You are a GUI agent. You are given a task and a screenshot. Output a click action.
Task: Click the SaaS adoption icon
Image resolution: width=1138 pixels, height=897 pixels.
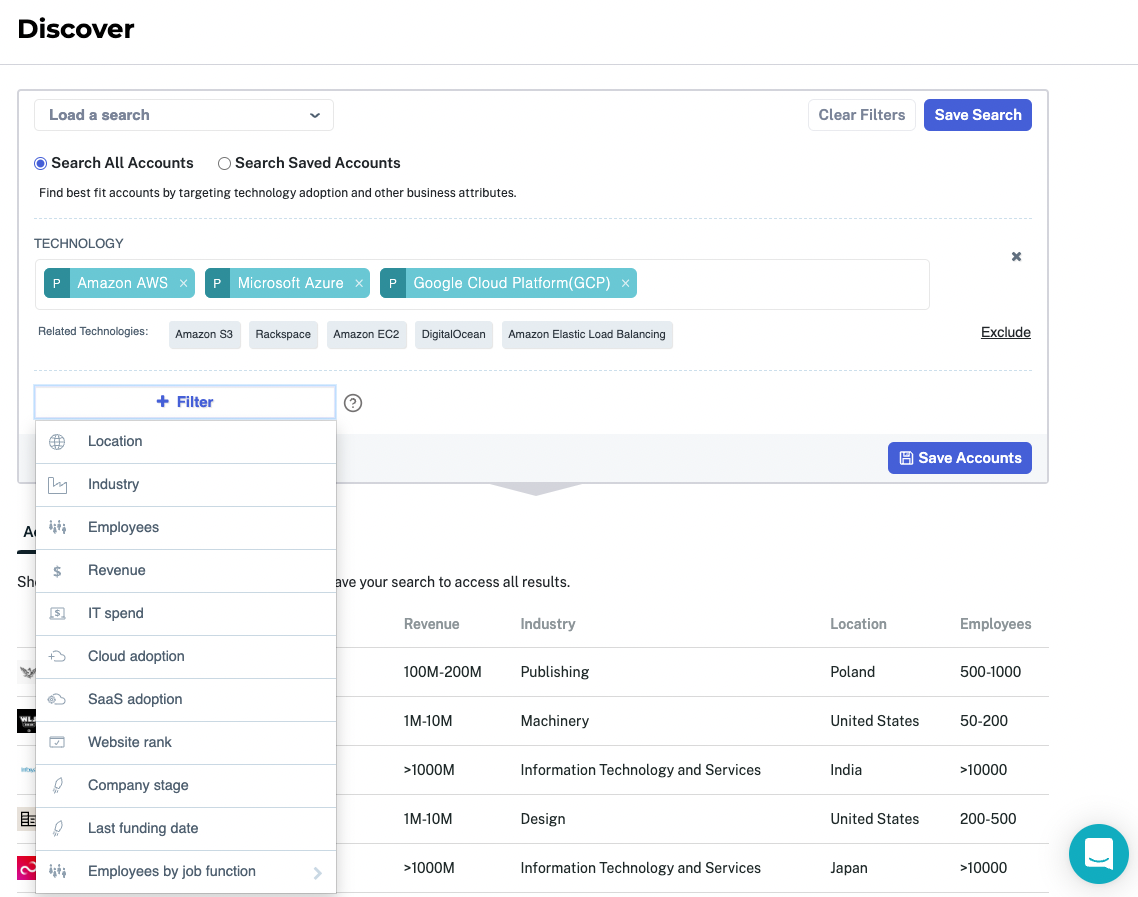point(59,699)
